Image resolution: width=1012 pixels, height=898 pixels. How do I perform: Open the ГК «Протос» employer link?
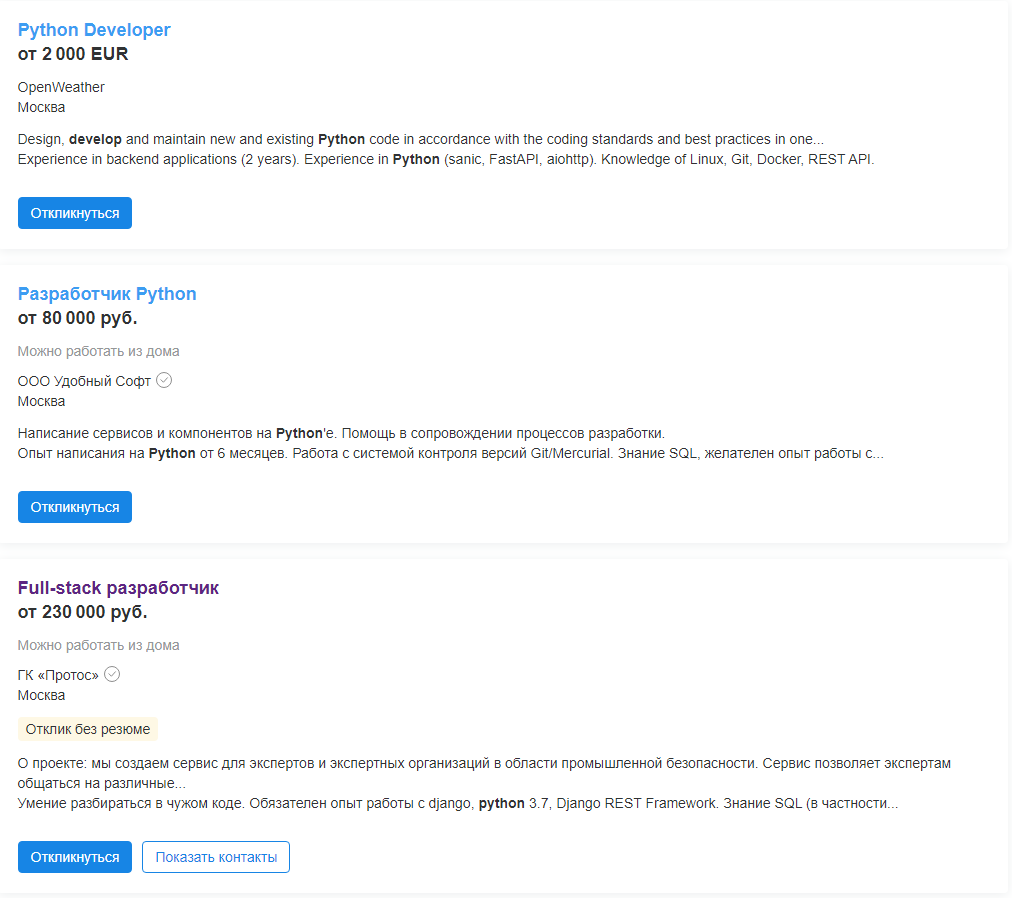[x=58, y=675]
